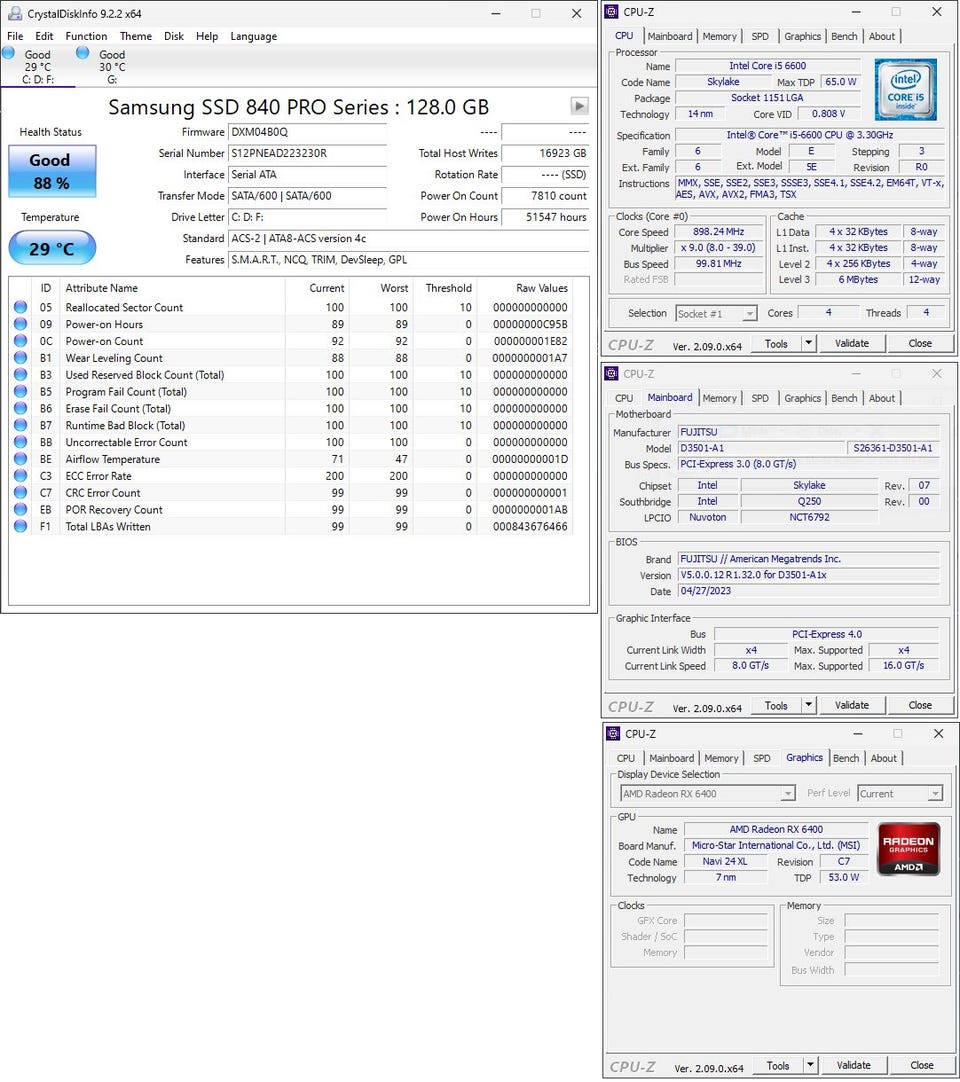This screenshot has height=1082, width=960.
Task: Click Close button in top CPU-Z window
Action: pos(920,343)
